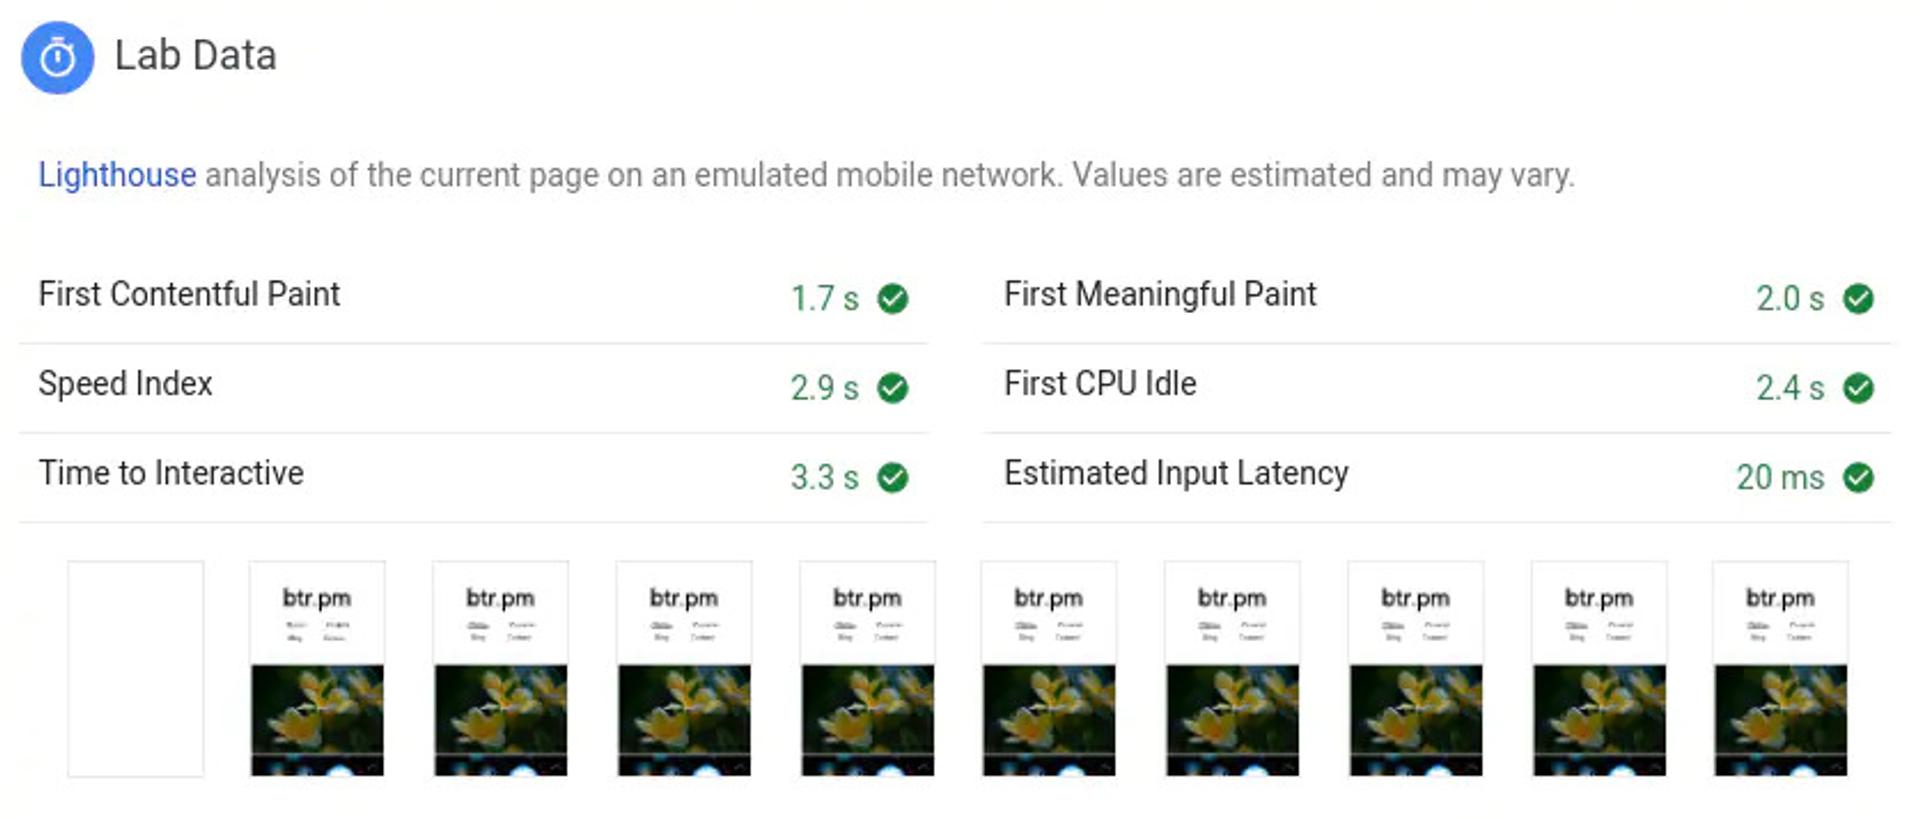Select the Speed Index metric label
The width and height of the screenshot is (1920, 819).
point(125,384)
